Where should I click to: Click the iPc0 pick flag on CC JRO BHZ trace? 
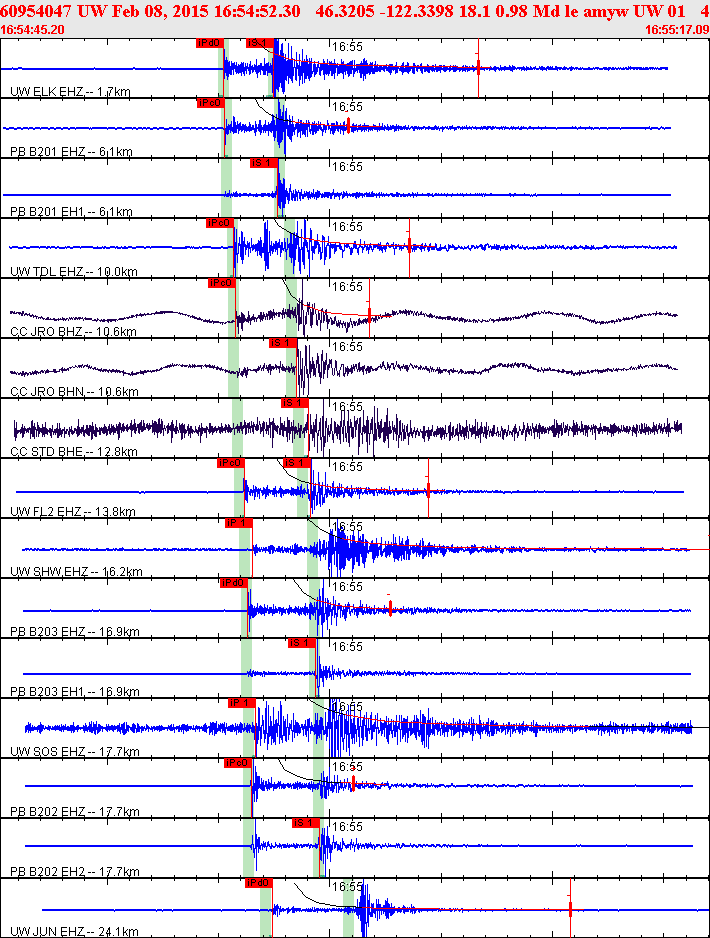(221, 282)
